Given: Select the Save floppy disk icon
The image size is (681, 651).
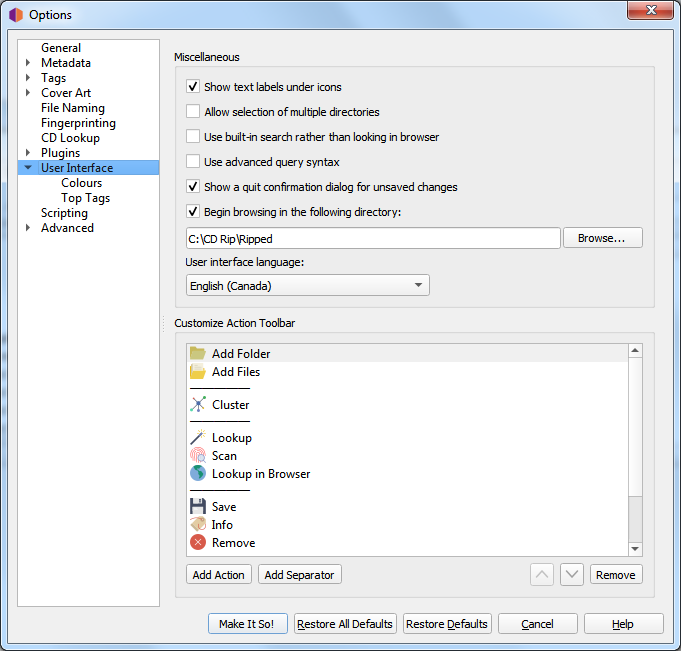Looking at the screenshot, I should (x=198, y=507).
